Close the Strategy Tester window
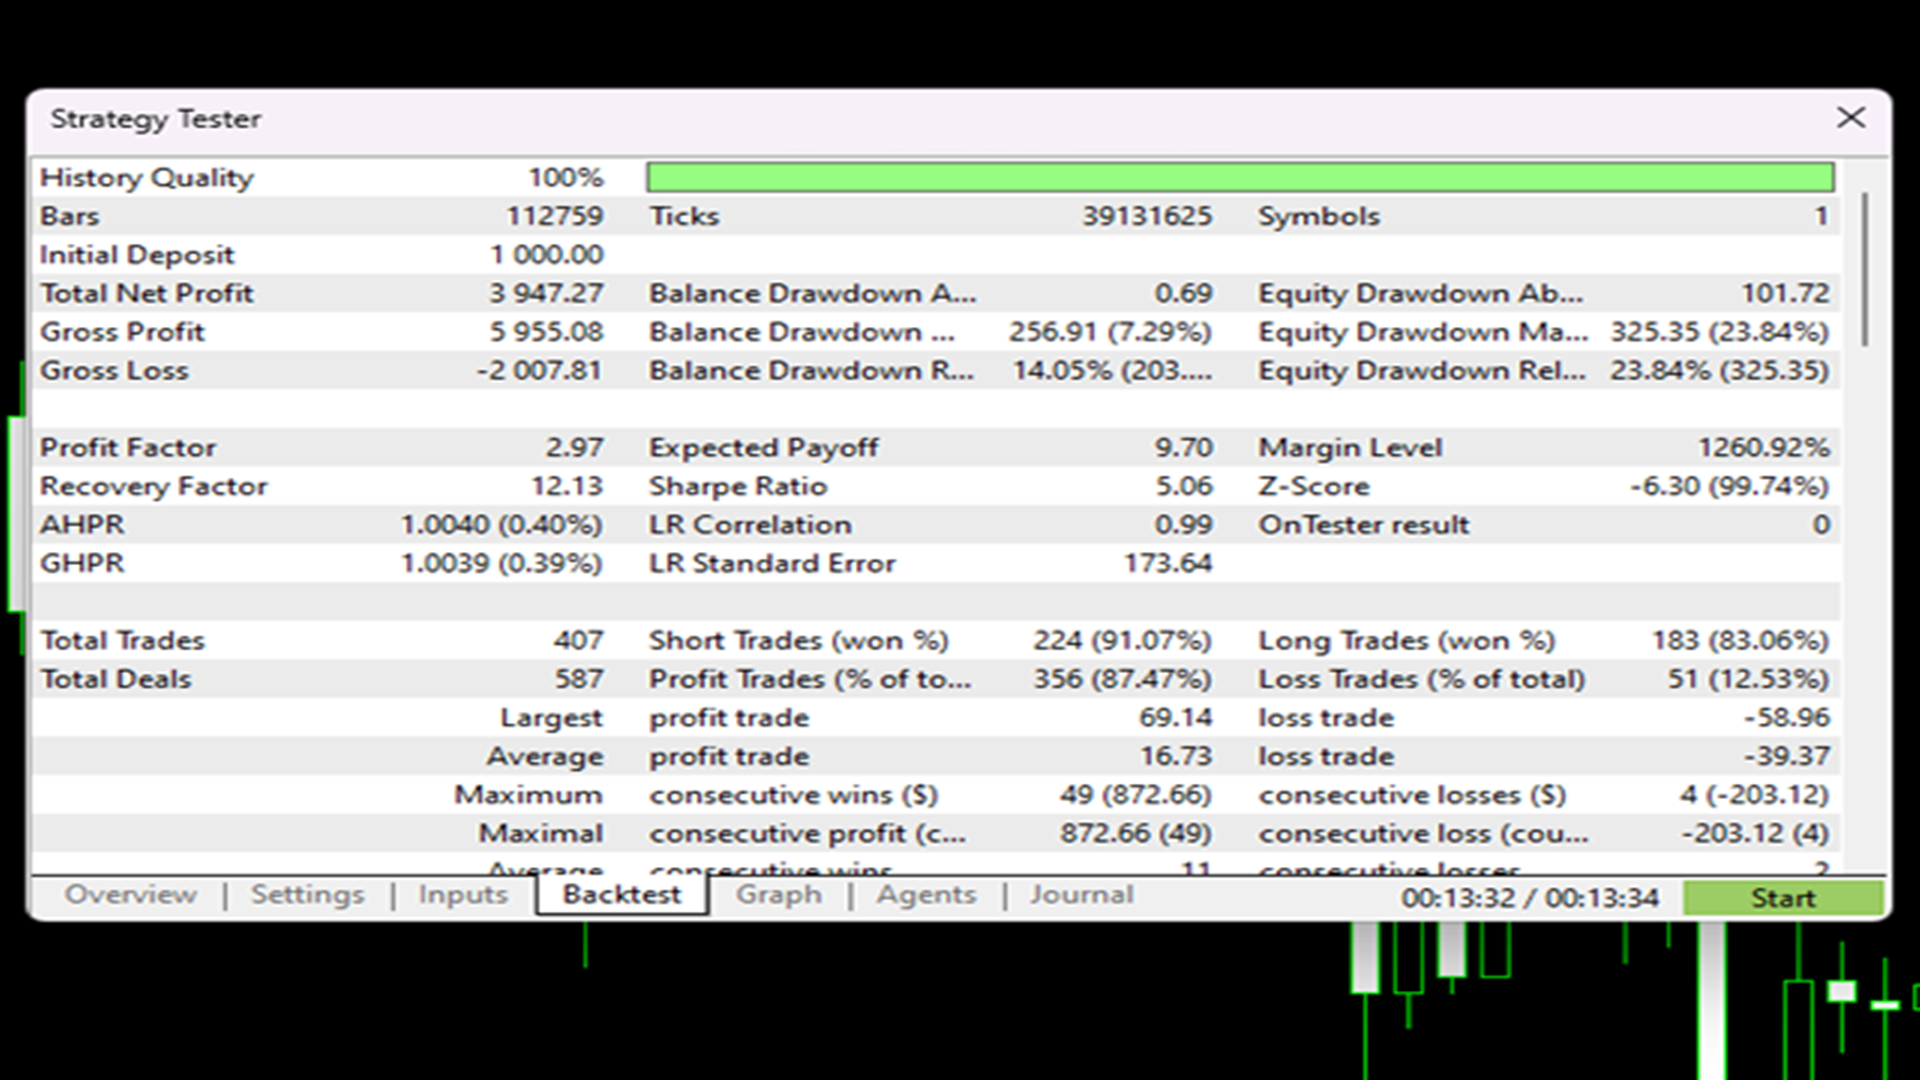This screenshot has height=1080, width=1920. click(x=1851, y=118)
